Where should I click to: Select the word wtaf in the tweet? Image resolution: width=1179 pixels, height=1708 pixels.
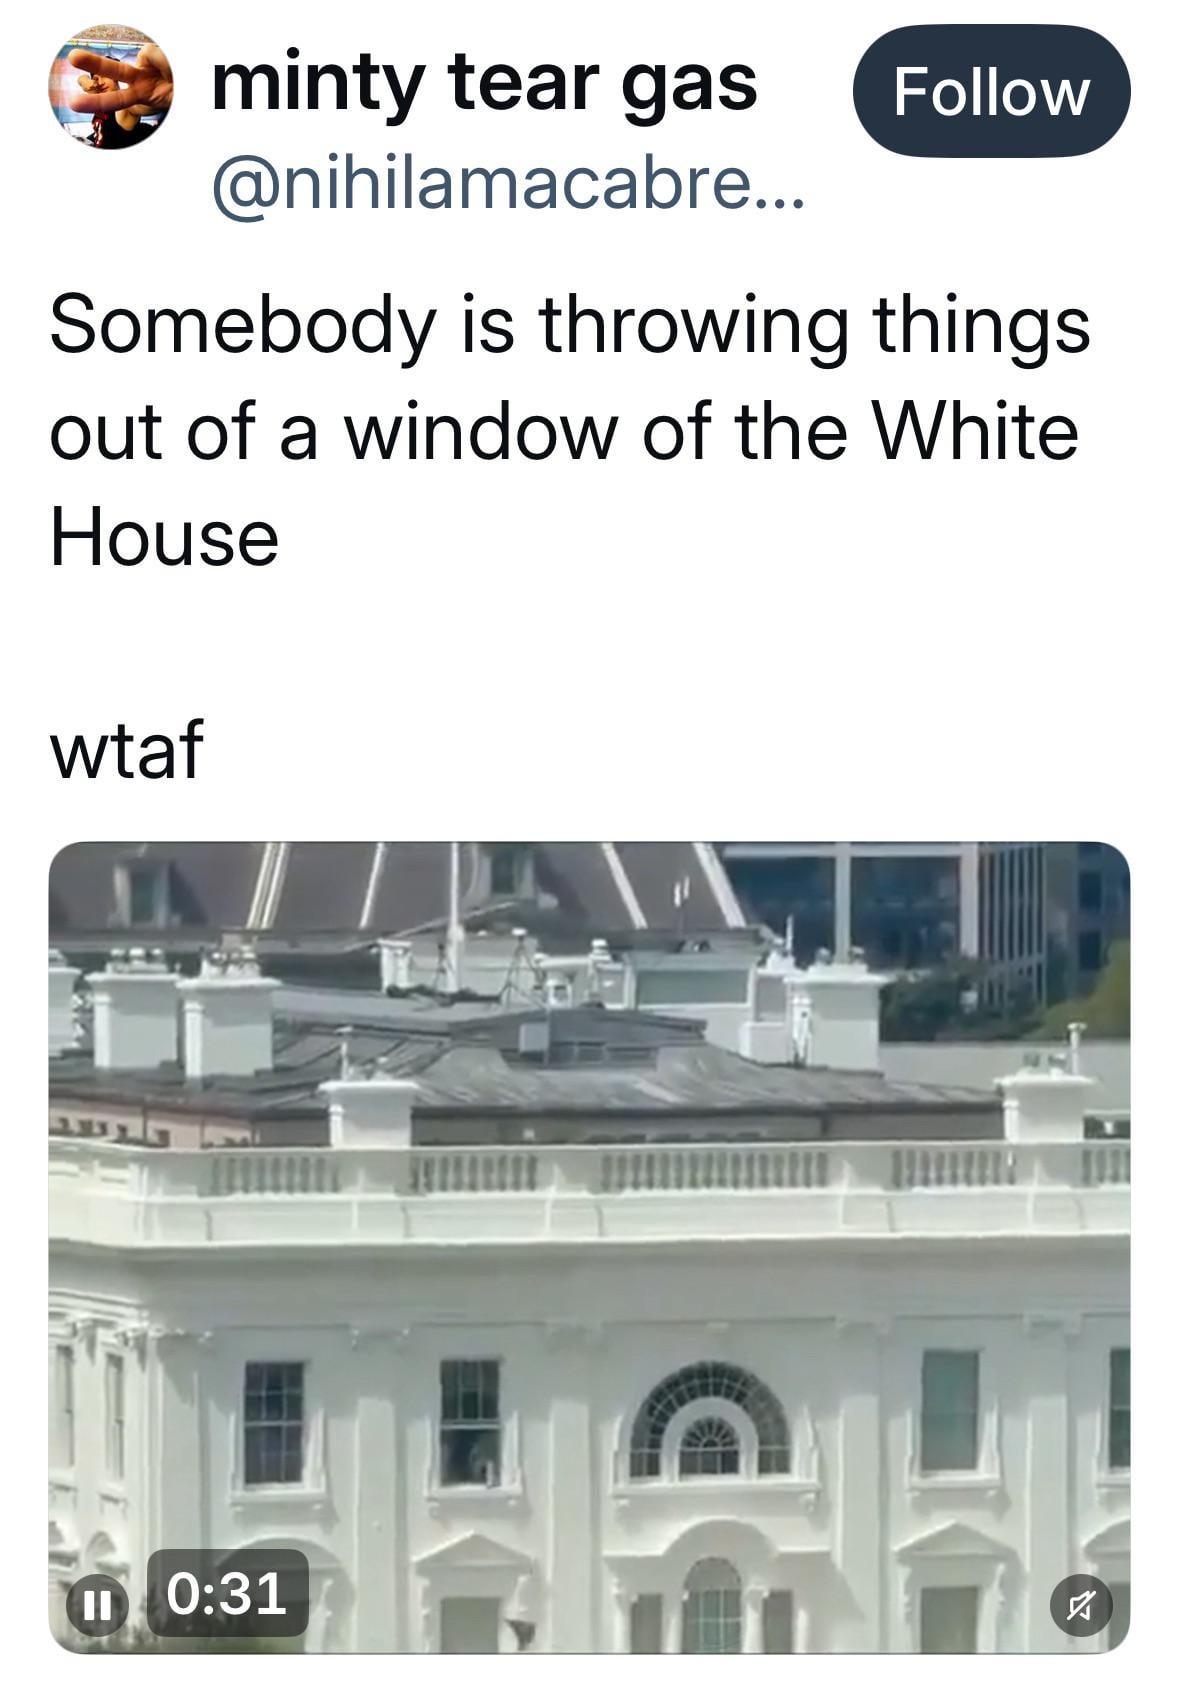127,750
